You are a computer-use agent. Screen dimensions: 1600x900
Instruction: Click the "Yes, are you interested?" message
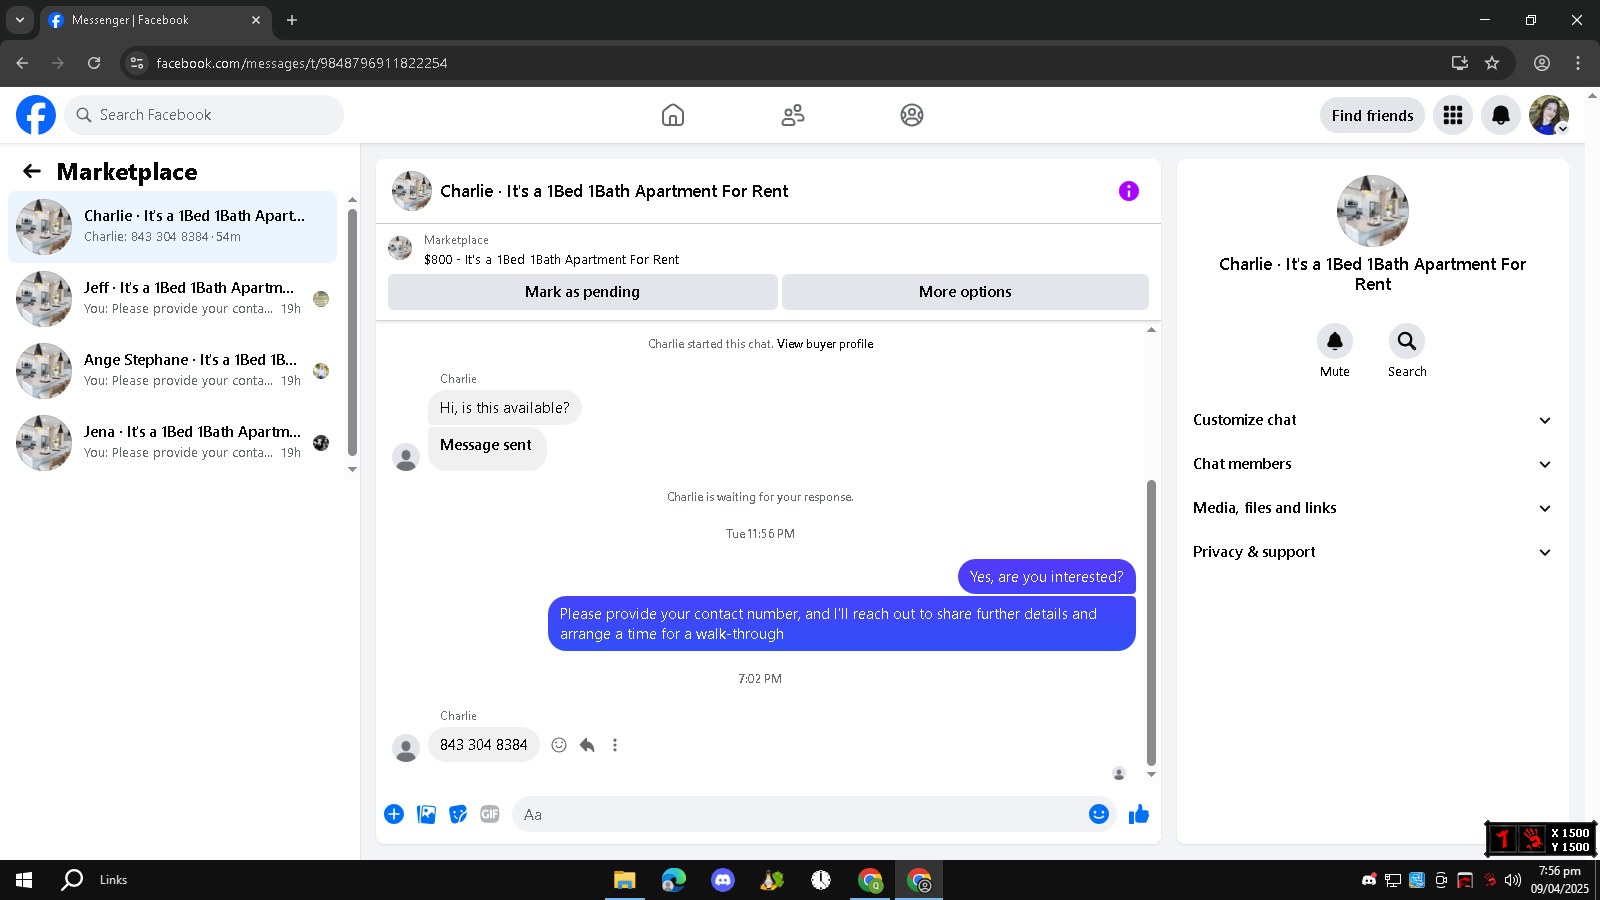coord(1047,577)
